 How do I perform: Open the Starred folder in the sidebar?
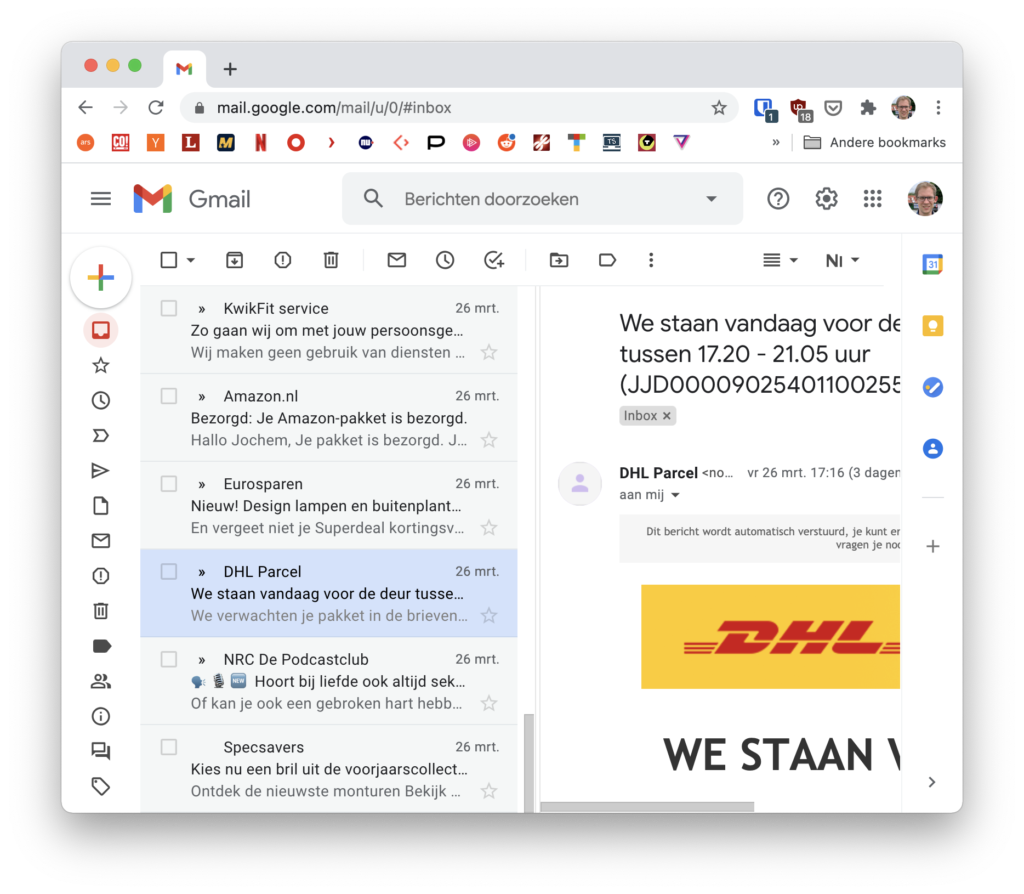tap(101, 365)
